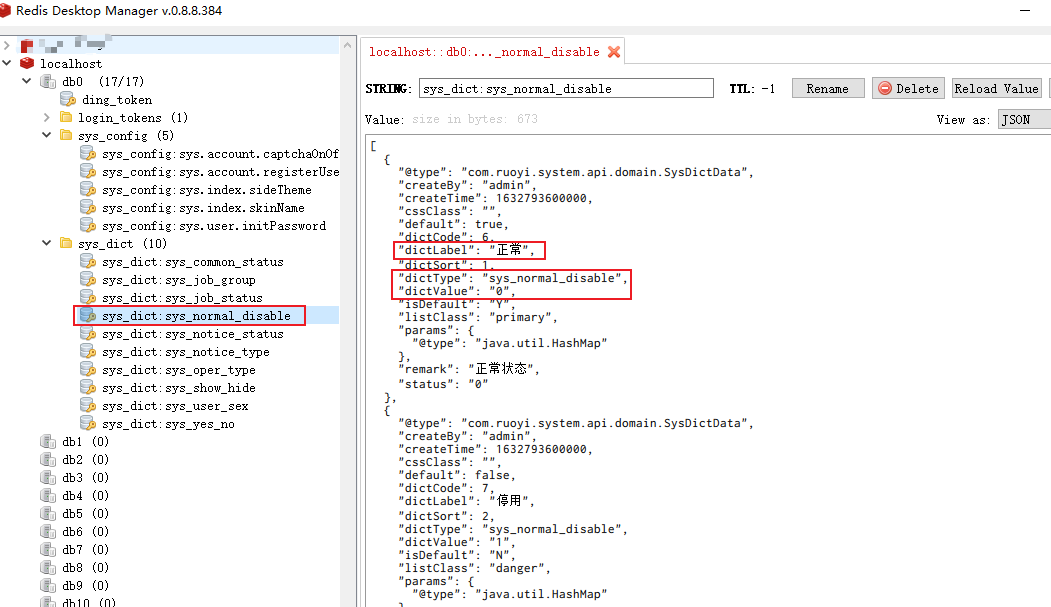Click the red icon on Delete button
This screenshot has height=607, width=1051.
coord(885,88)
